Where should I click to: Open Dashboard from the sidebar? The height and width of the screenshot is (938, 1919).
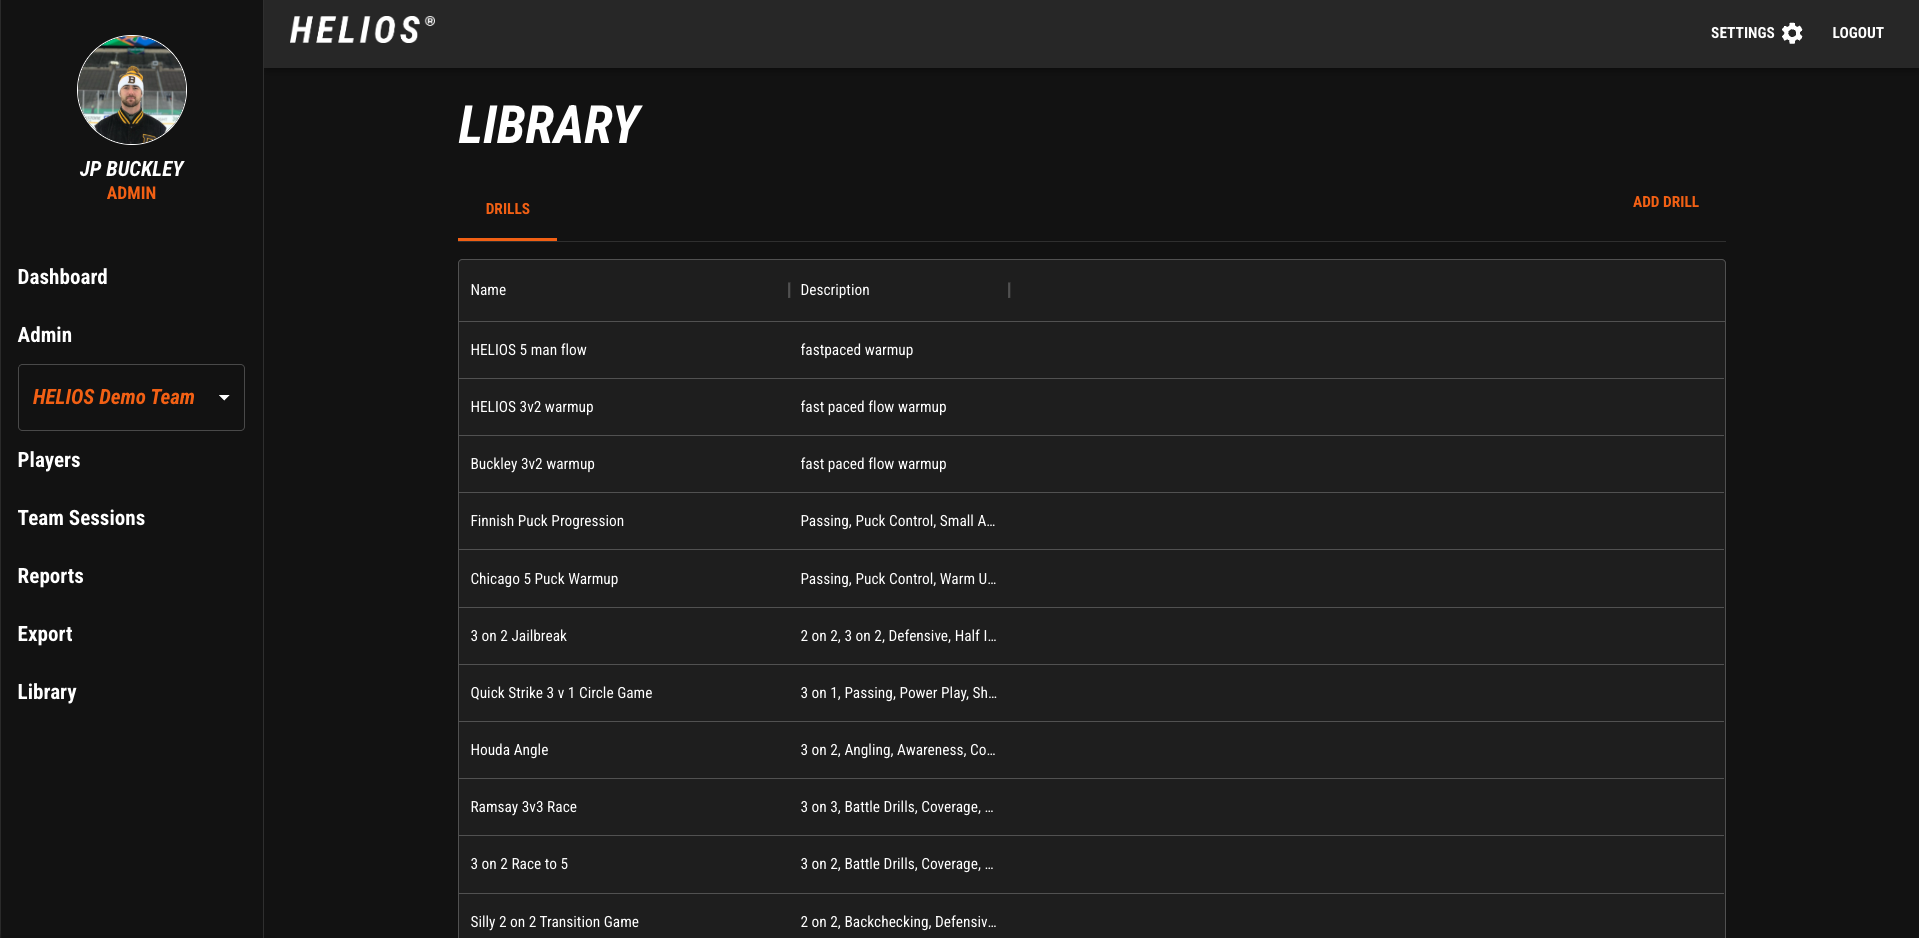click(x=62, y=277)
